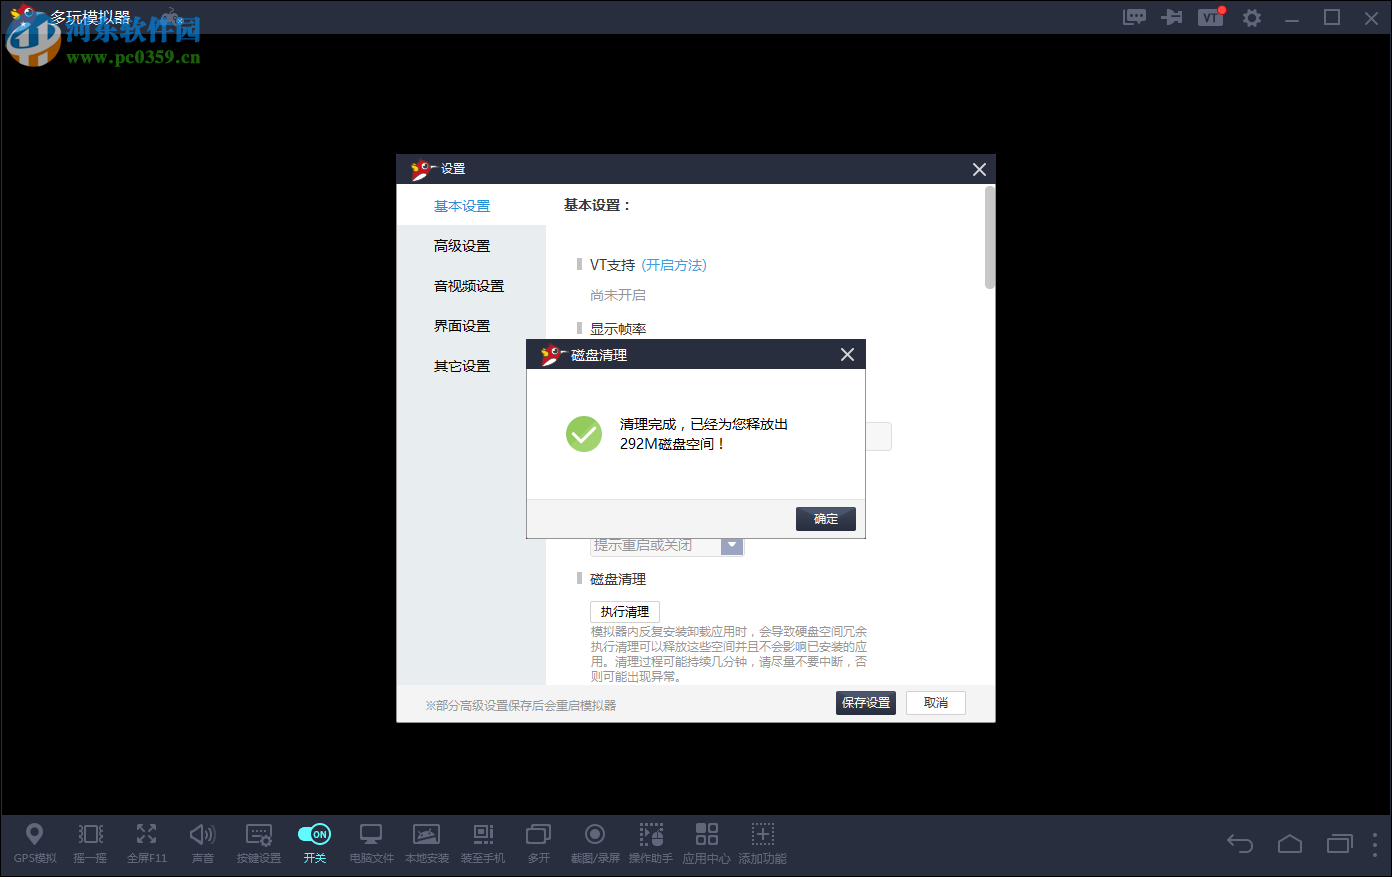1392x877 pixels.
Task: Open 多开 multi-instance manager
Action: pos(538,843)
